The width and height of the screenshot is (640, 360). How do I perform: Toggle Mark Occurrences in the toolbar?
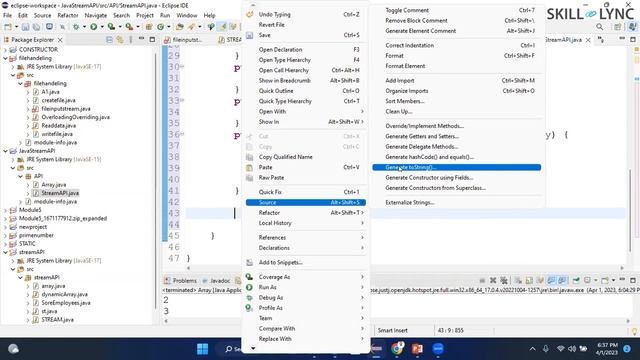tap(222, 27)
